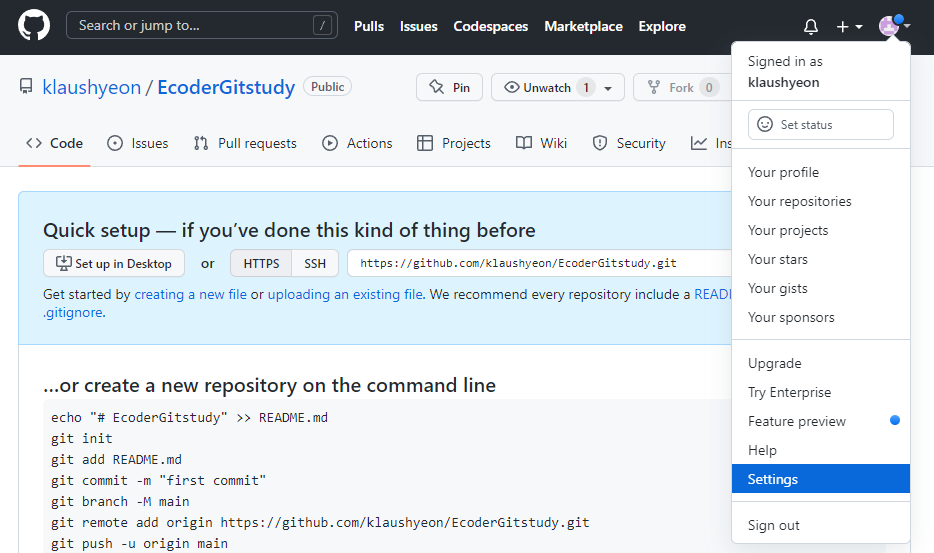Select the HTTPS clone option
934x553 pixels.
261,263
